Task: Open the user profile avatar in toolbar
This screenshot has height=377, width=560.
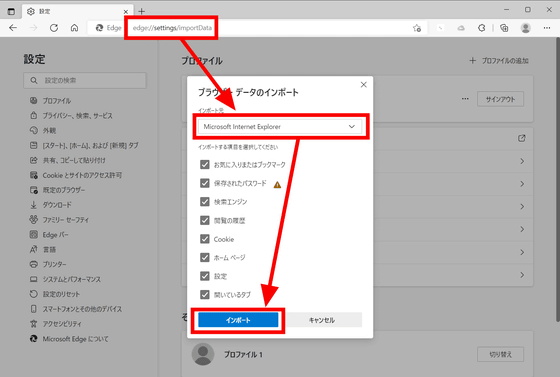Action: pyautogui.click(x=525, y=28)
